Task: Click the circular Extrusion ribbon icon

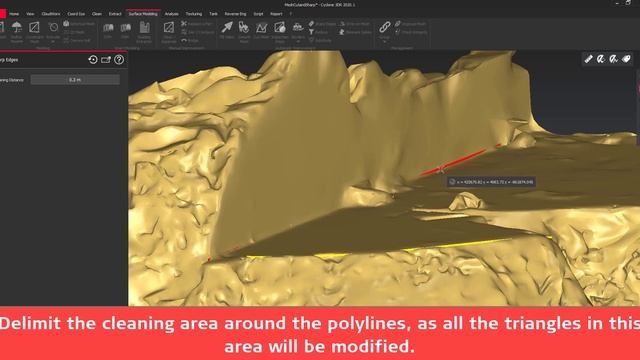Action: (x=53, y=28)
